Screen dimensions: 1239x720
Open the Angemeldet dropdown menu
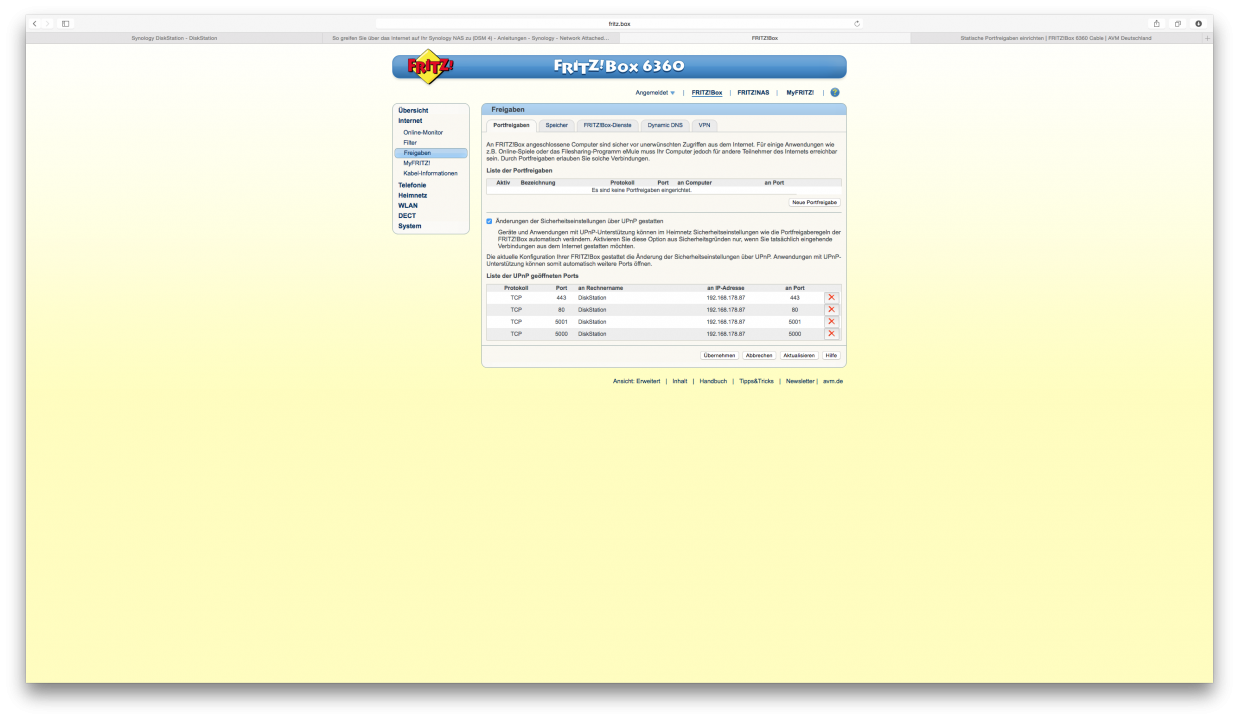(655, 92)
